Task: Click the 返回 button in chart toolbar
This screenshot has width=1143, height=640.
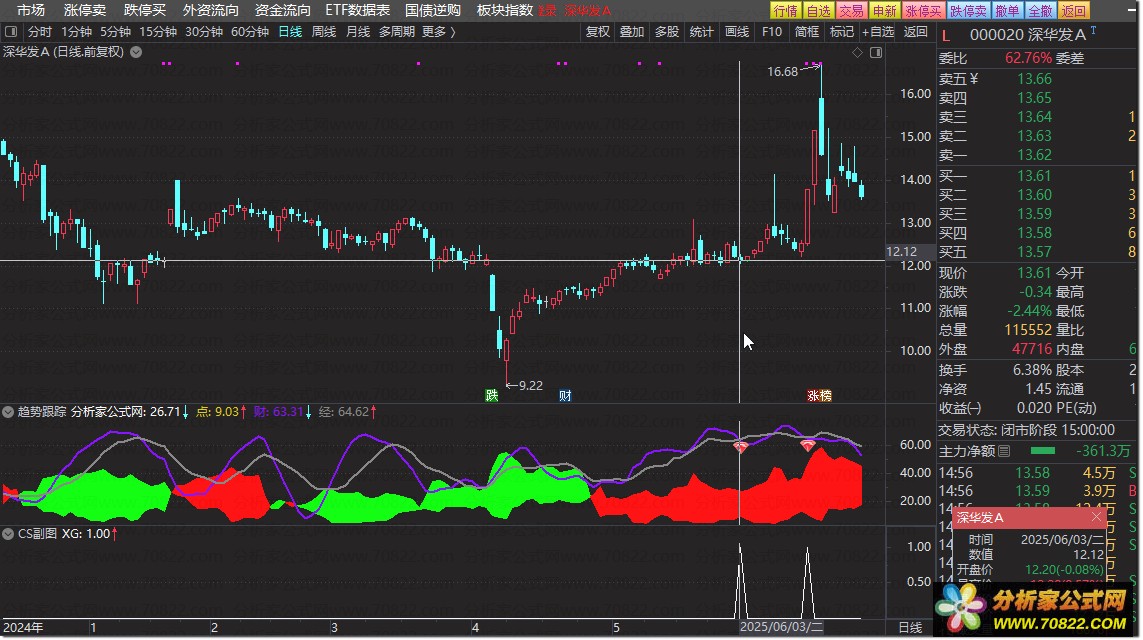Action: tap(916, 32)
